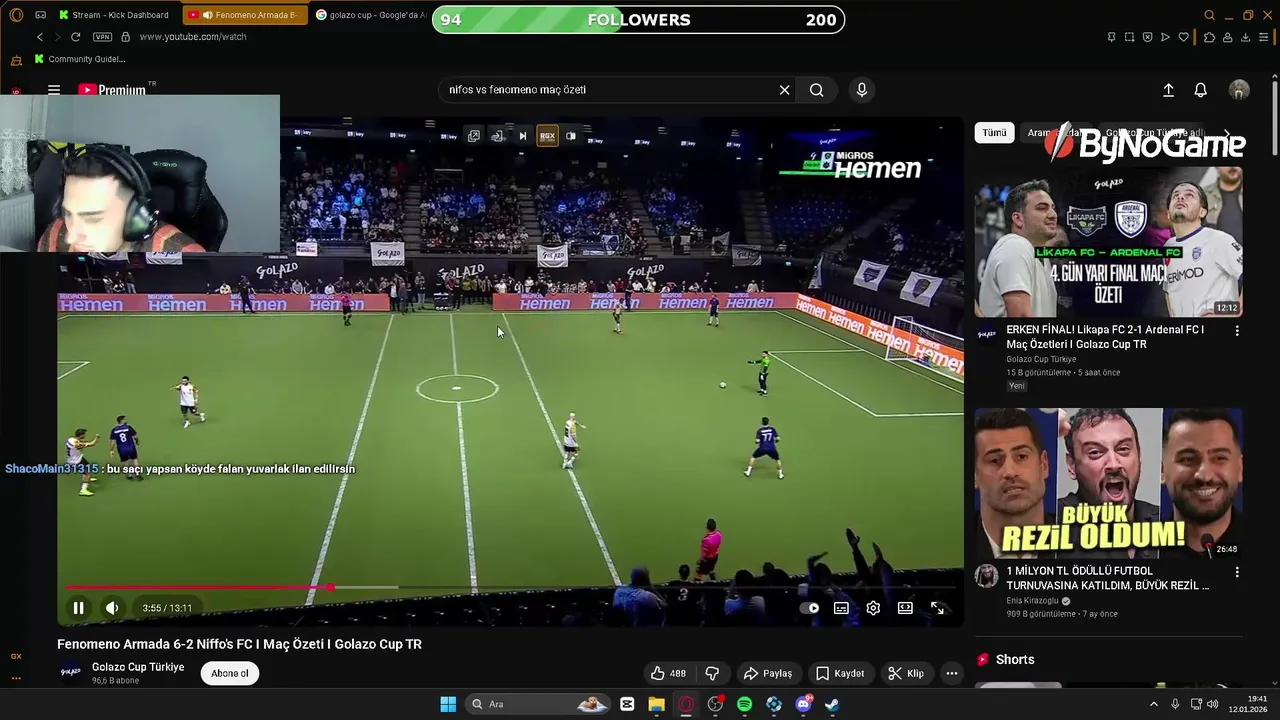This screenshot has height=720, width=1280.
Task: Open the BÜYÜK REZİL OLDUM video thumbnail
Action: (1109, 483)
